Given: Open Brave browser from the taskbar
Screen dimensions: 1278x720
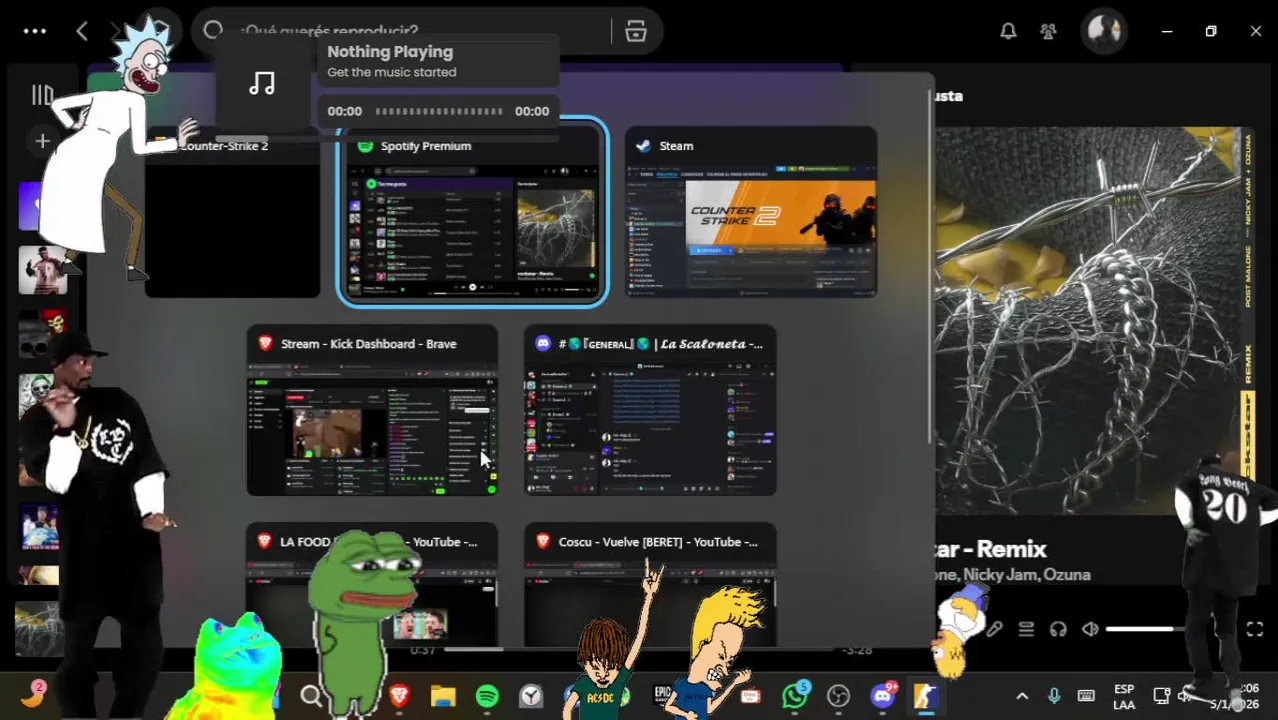Looking at the screenshot, I should click(x=399, y=696).
